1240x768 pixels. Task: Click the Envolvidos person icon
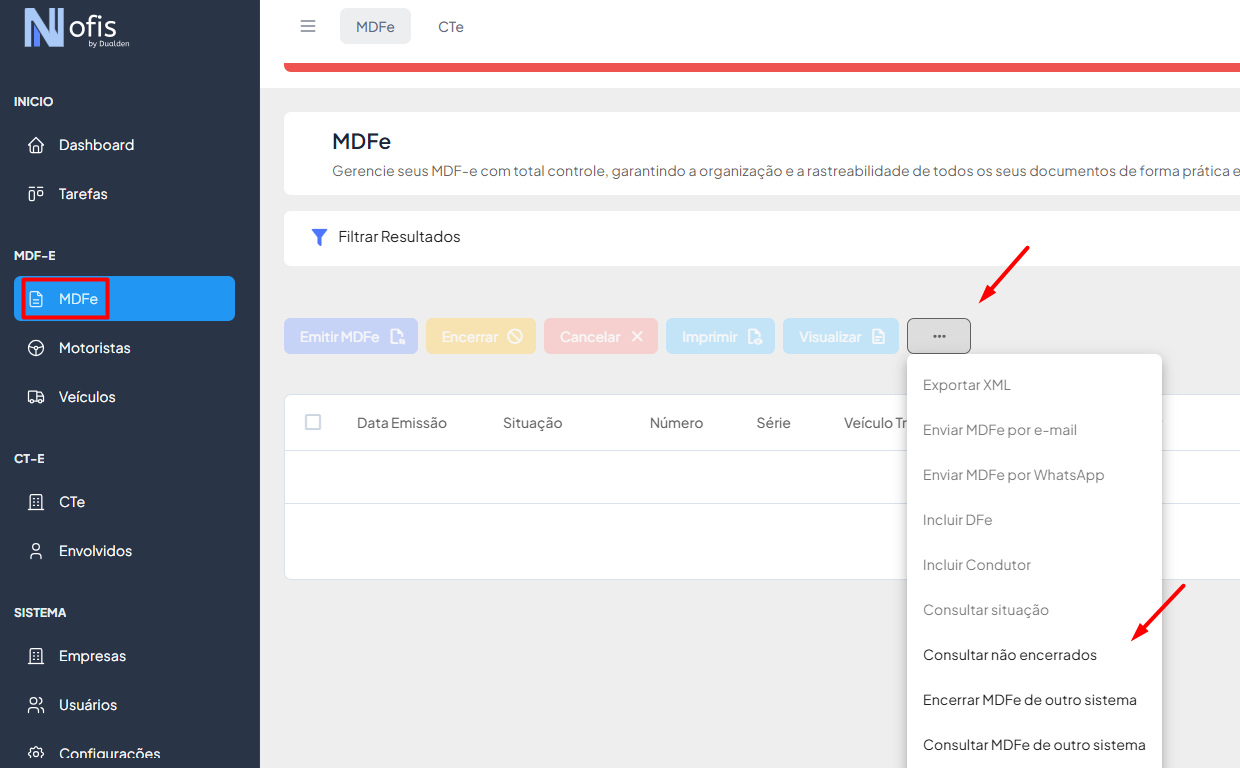coord(36,551)
